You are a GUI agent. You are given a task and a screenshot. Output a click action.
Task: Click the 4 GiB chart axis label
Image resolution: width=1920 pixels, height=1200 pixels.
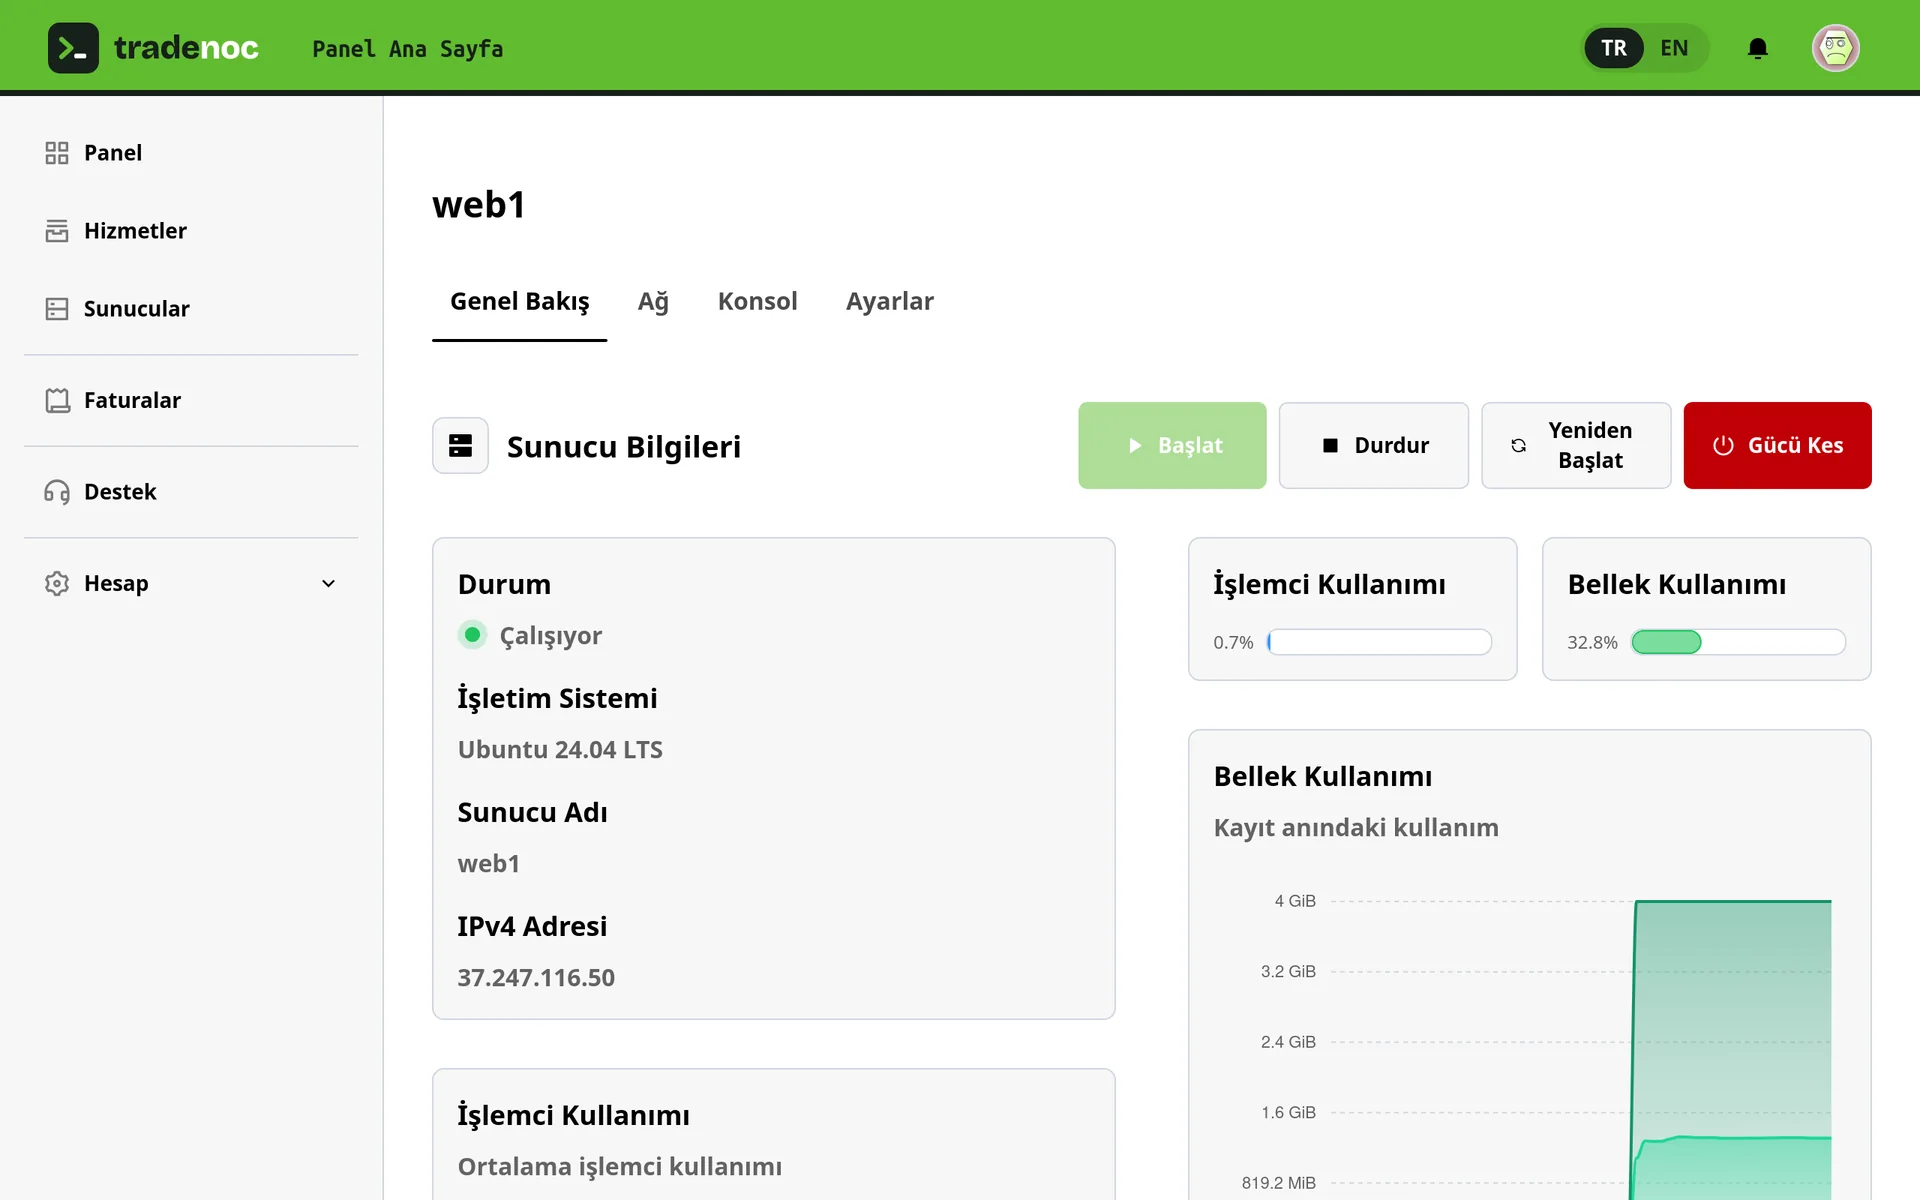(1294, 901)
